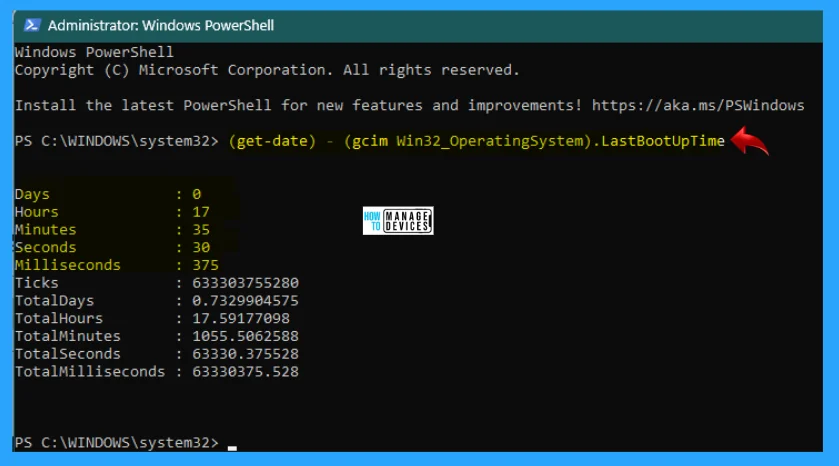Select the TotalHours value 17.59177098

(x=241, y=318)
